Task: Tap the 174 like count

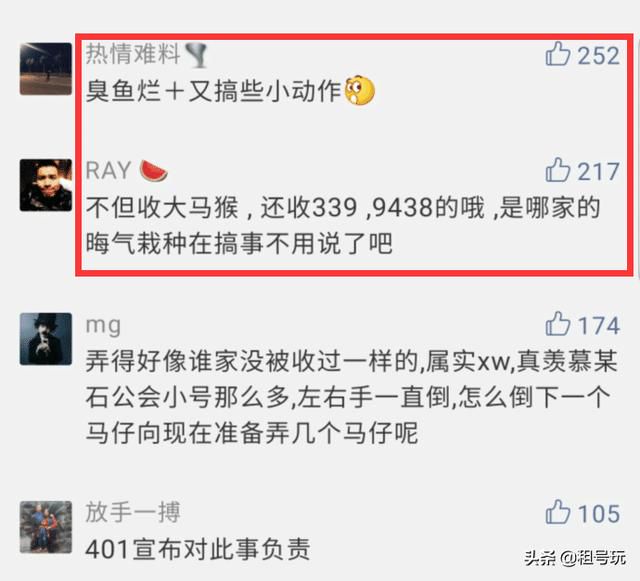Action: pos(599,325)
